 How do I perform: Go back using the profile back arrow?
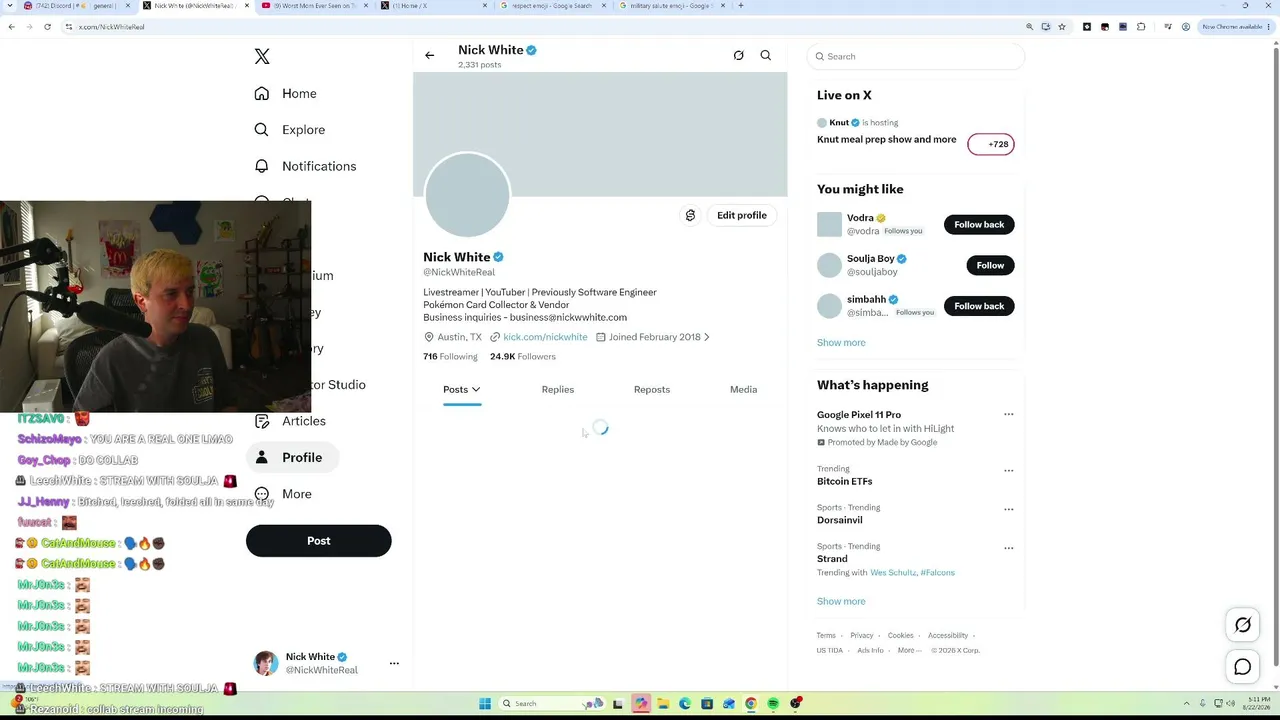(430, 56)
